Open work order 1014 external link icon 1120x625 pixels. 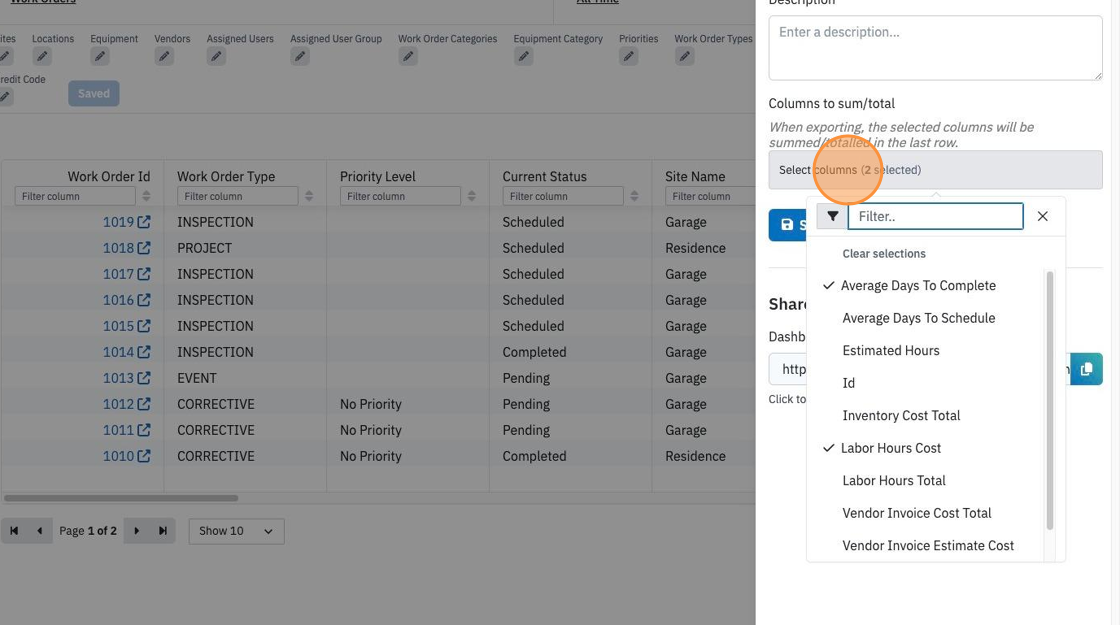(x=144, y=352)
